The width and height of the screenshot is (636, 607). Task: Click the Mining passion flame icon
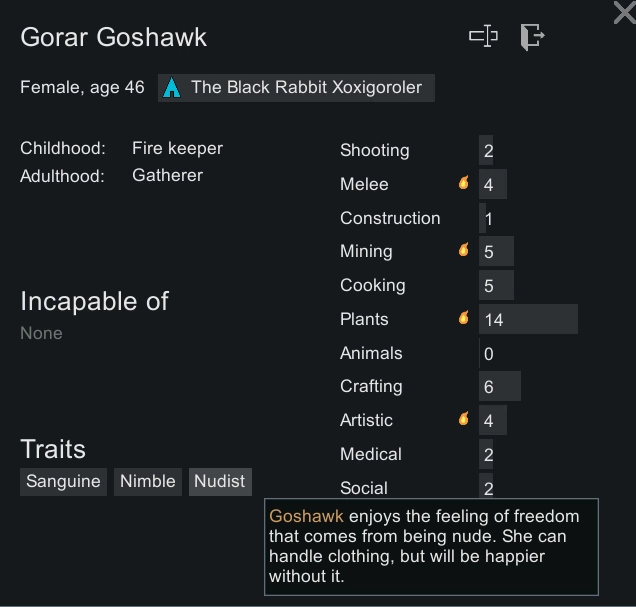coord(464,251)
